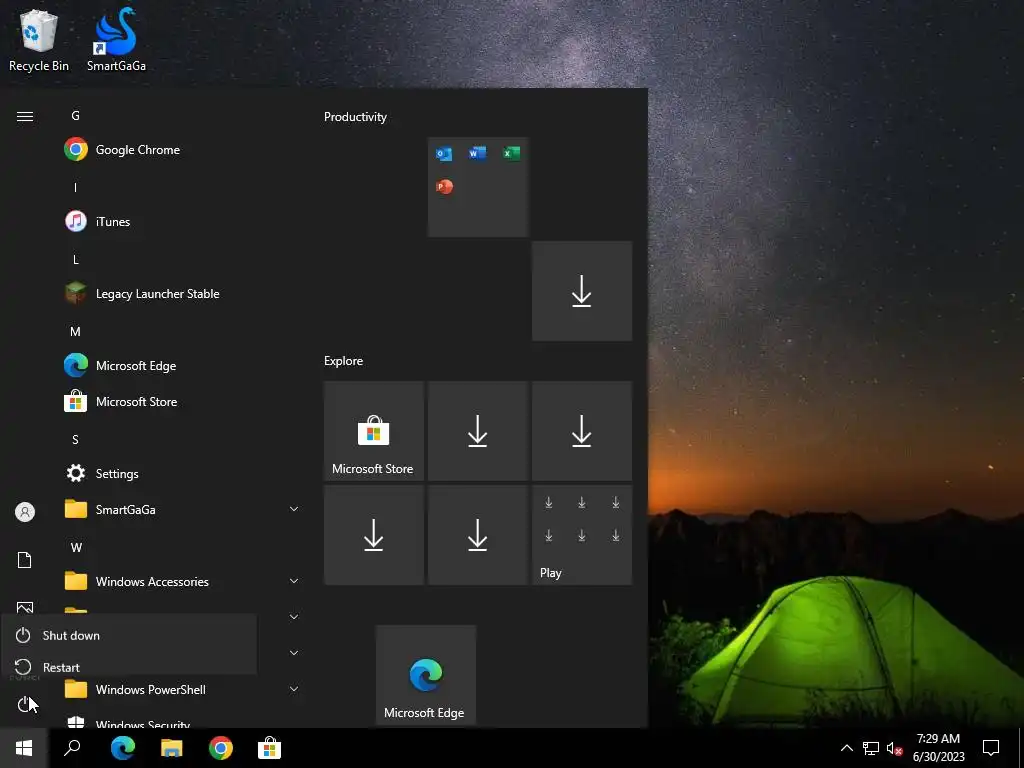Open the notification center icon
Viewport: 1024px width, 768px height.
(991, 748)
